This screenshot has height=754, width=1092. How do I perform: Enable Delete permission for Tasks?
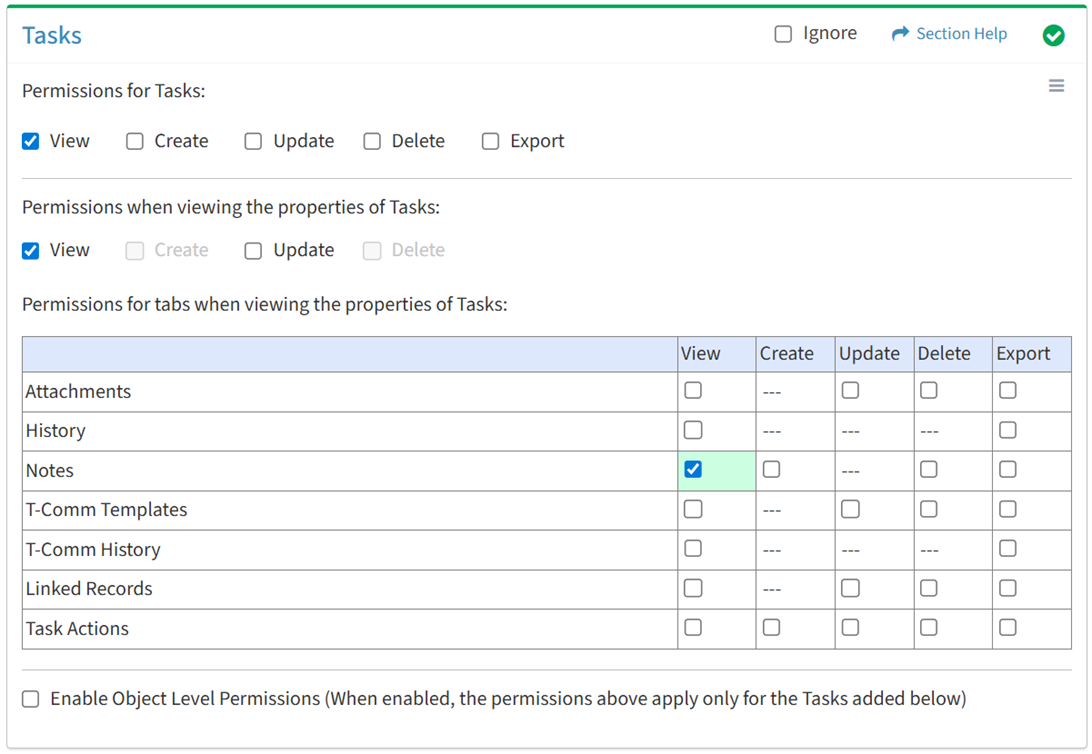pos(372,141)
